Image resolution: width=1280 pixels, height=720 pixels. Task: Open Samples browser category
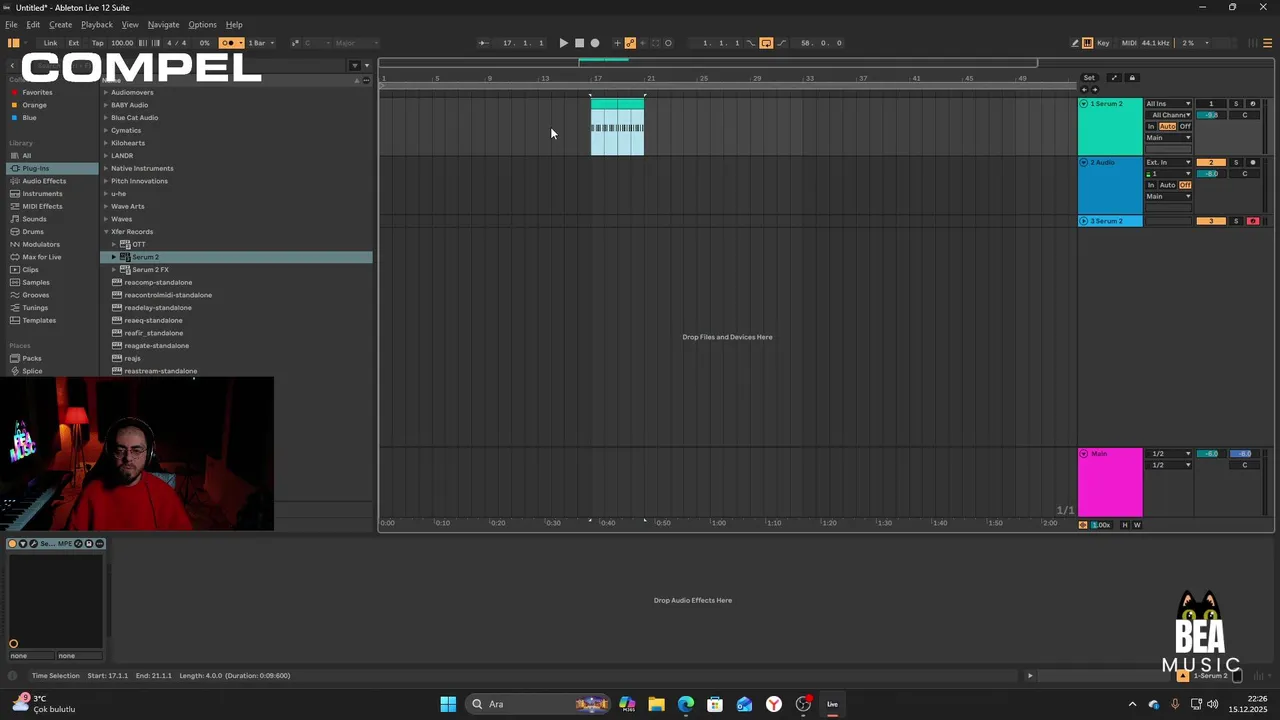click(x=36, y=282)
